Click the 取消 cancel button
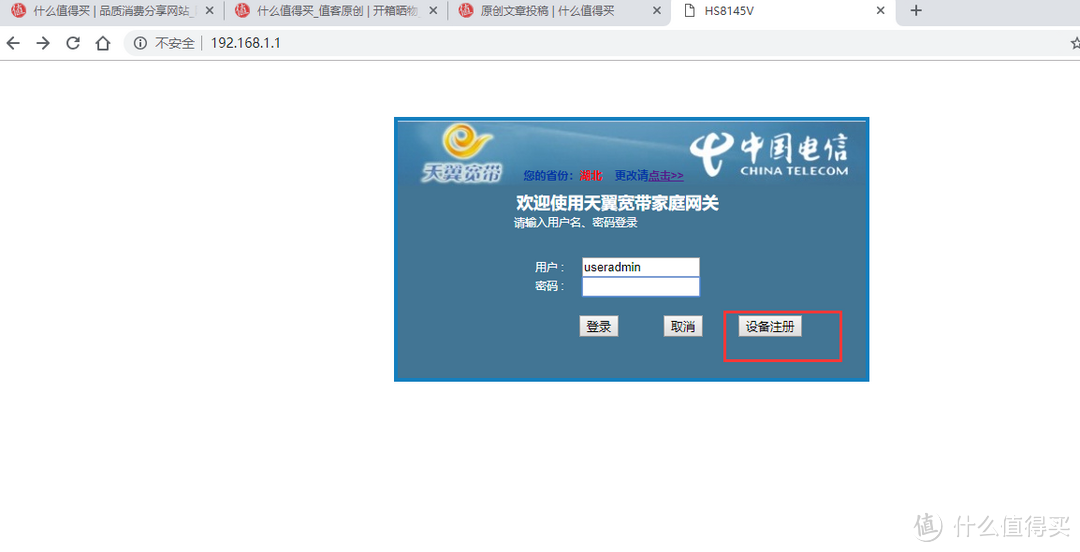Viewport: 1080px width, 552px height. [x=683, y=327]
